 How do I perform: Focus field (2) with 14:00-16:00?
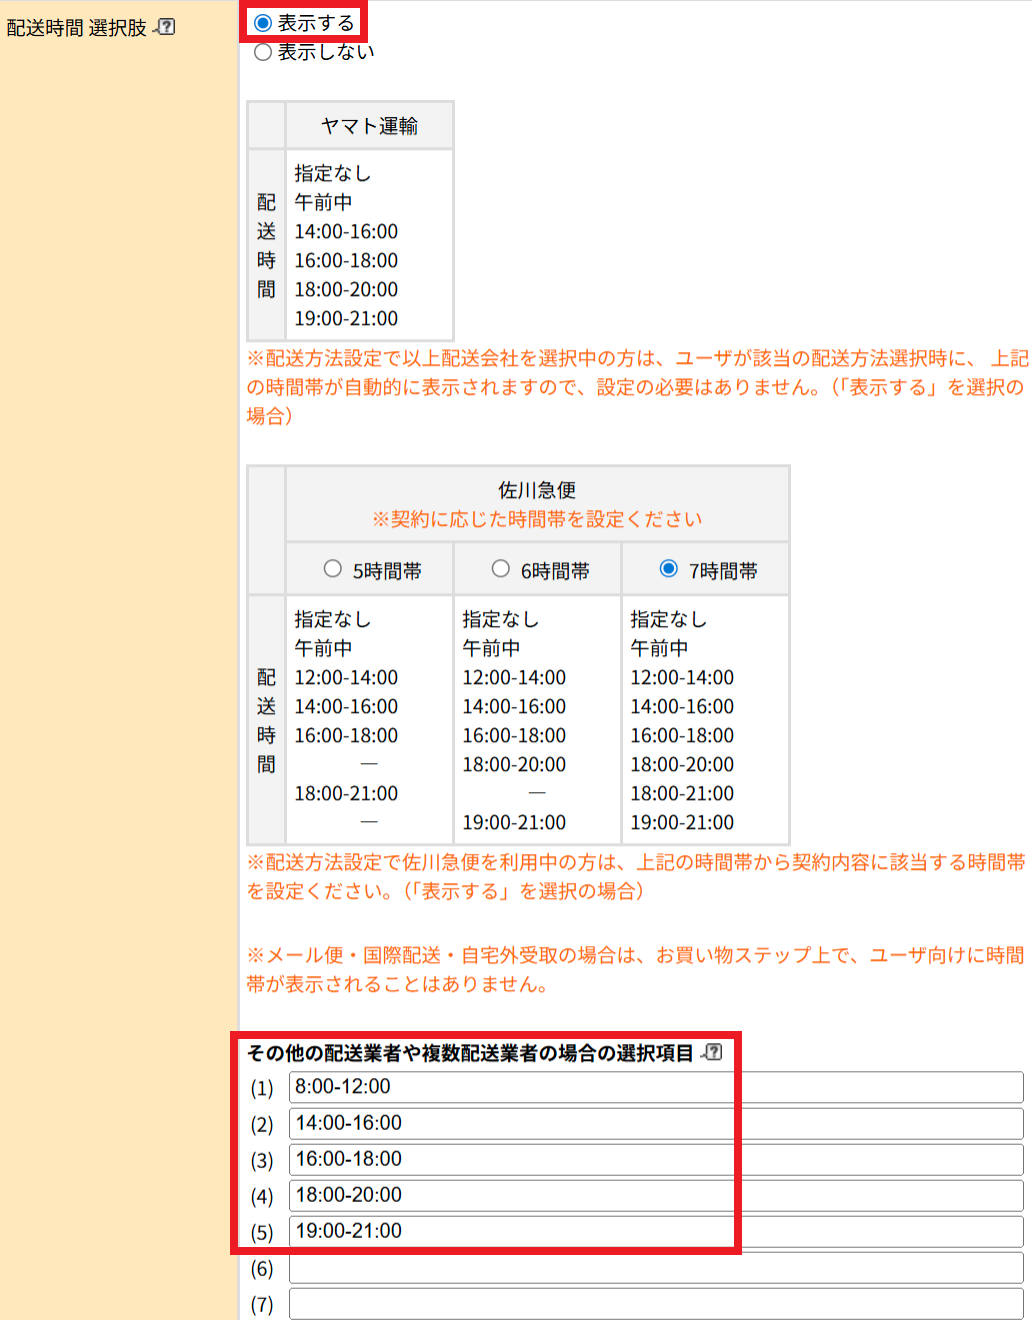click(655, 1123)
